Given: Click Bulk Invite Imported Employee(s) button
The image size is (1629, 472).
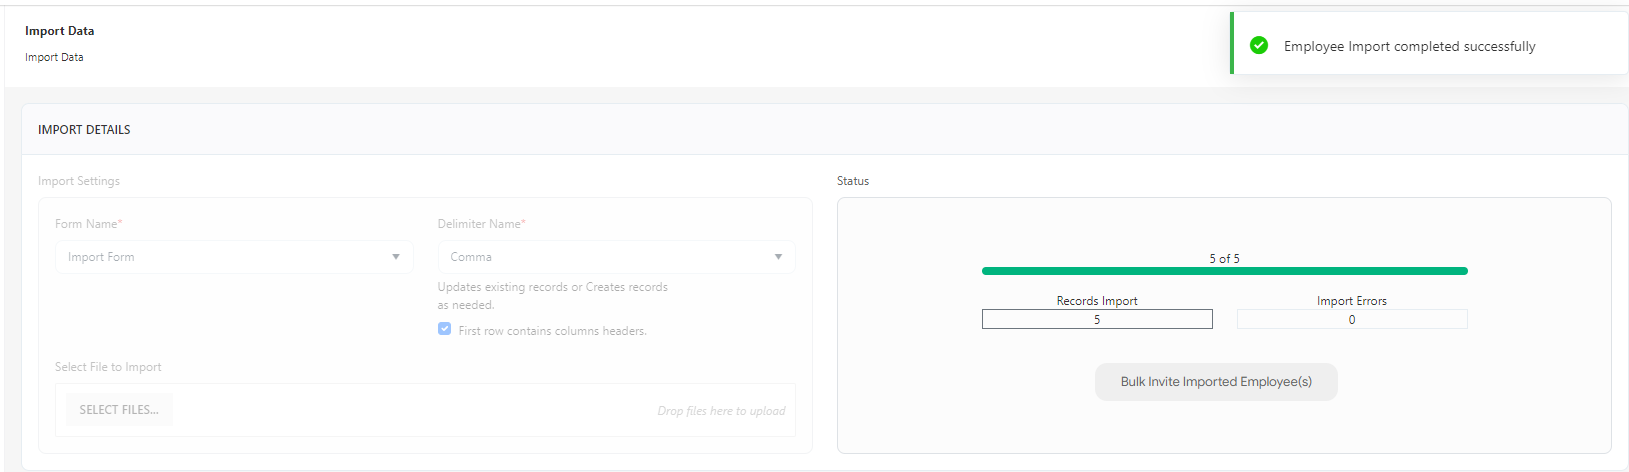Looking at the screenshot, I should click(1216, 382).
